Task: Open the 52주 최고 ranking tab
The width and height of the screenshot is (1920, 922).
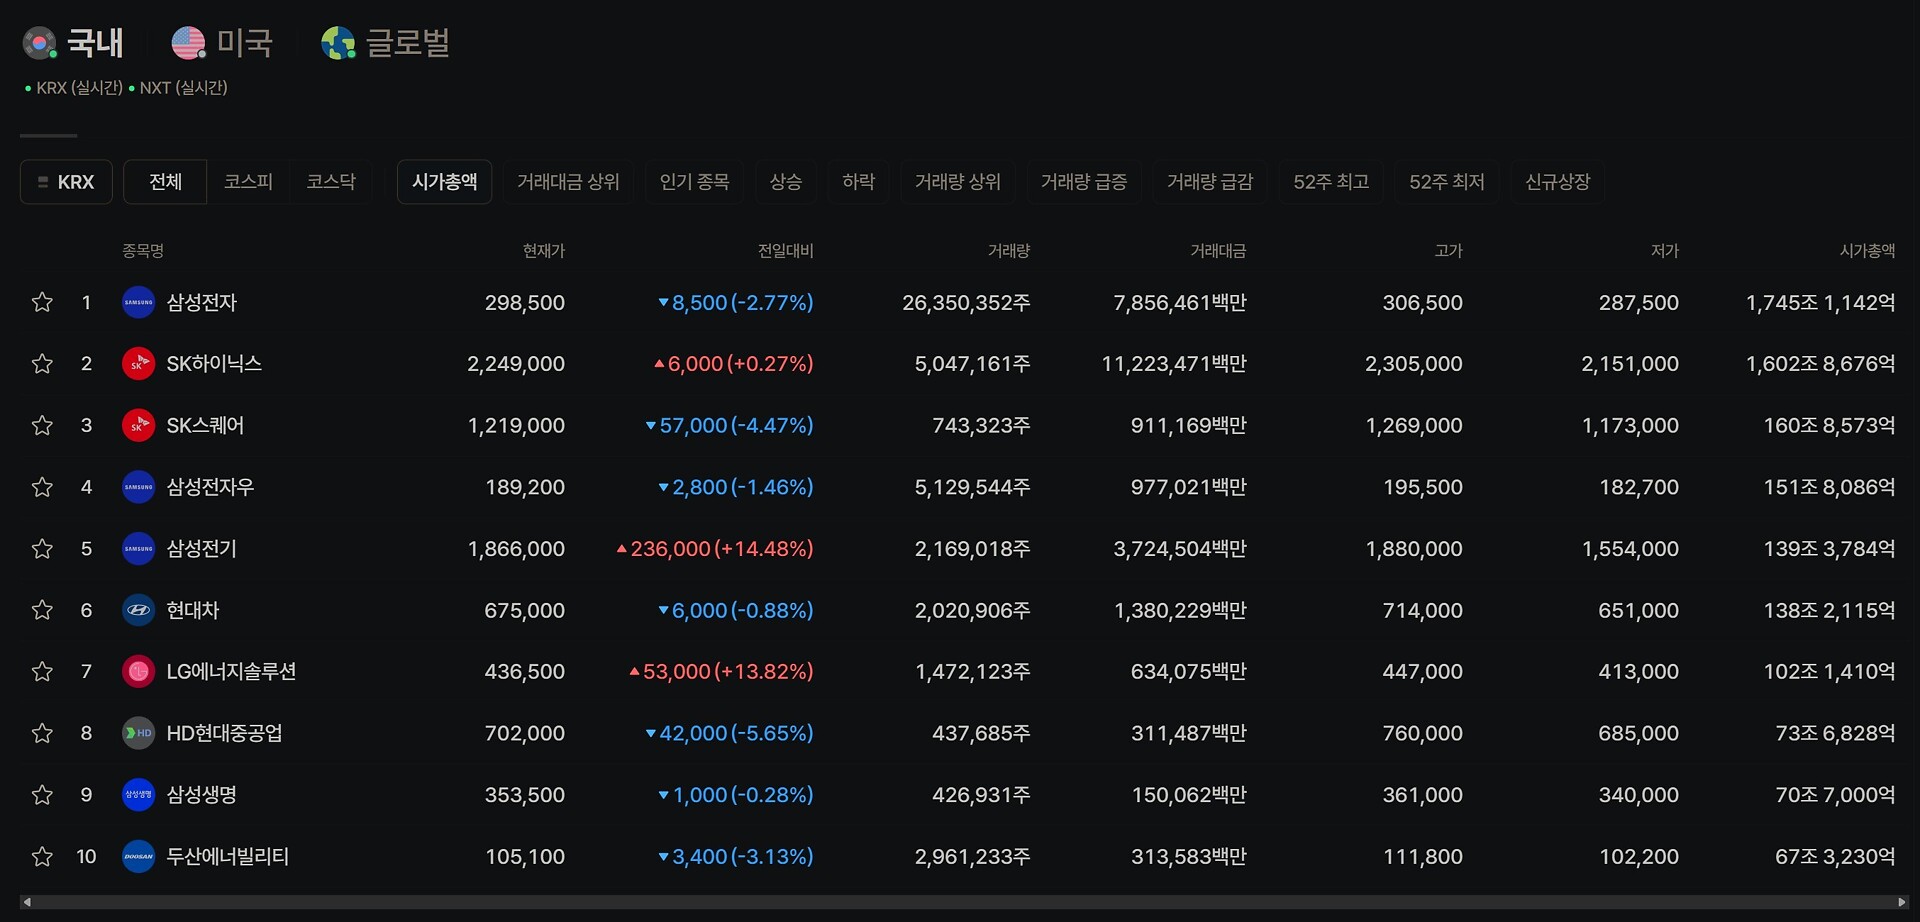Action: point(1331,182)
